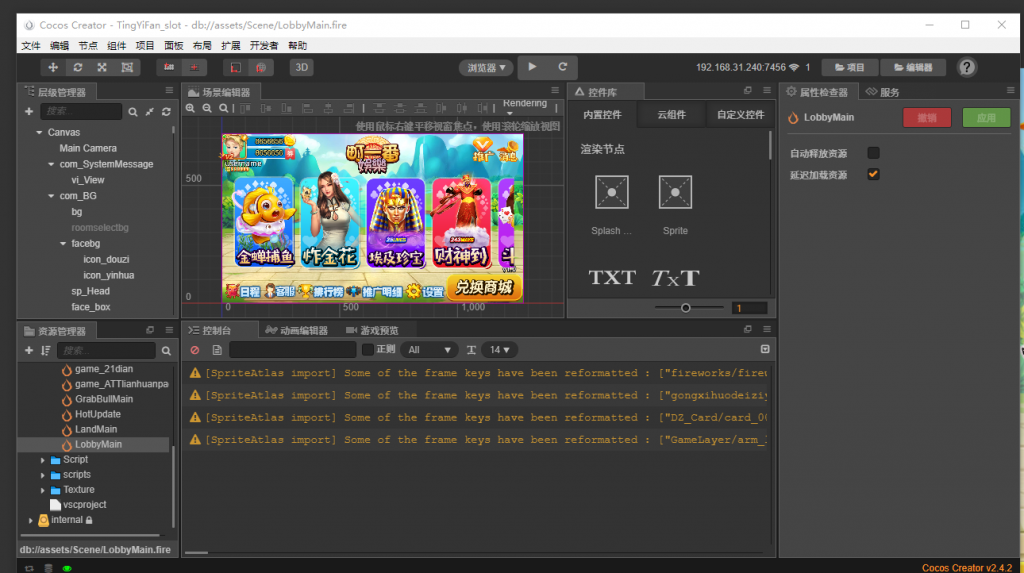
Task: Reset scene editor zoom
Action: tap(223, 108)
